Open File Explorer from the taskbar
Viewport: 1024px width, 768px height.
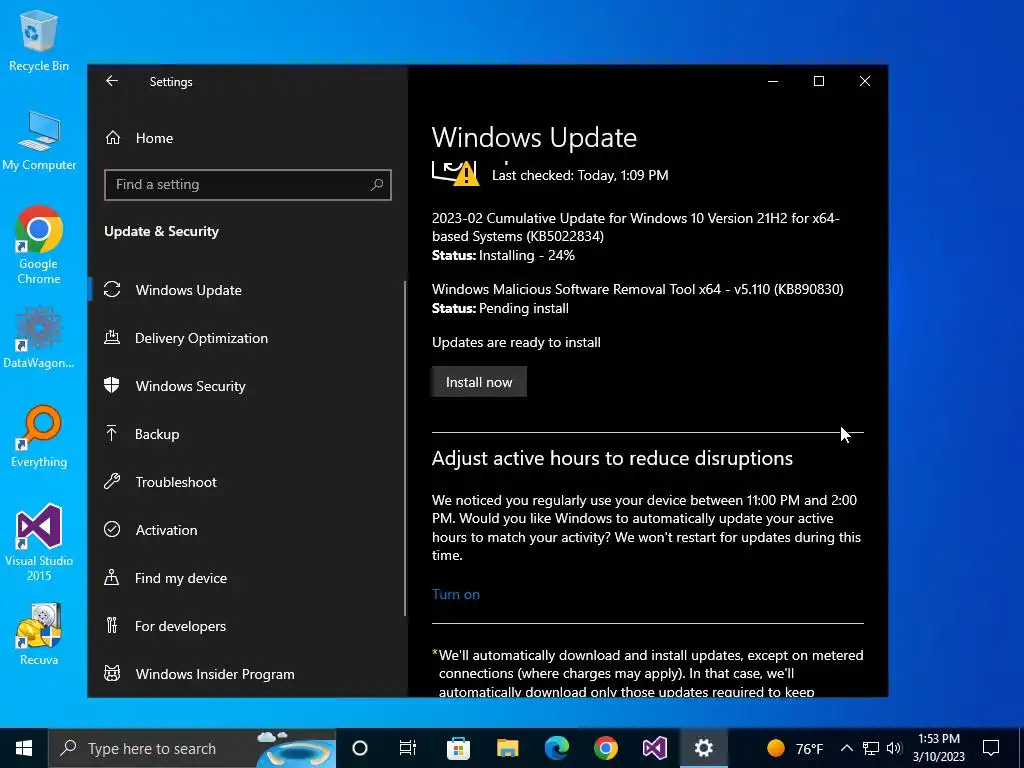click(x=507, y=748)
